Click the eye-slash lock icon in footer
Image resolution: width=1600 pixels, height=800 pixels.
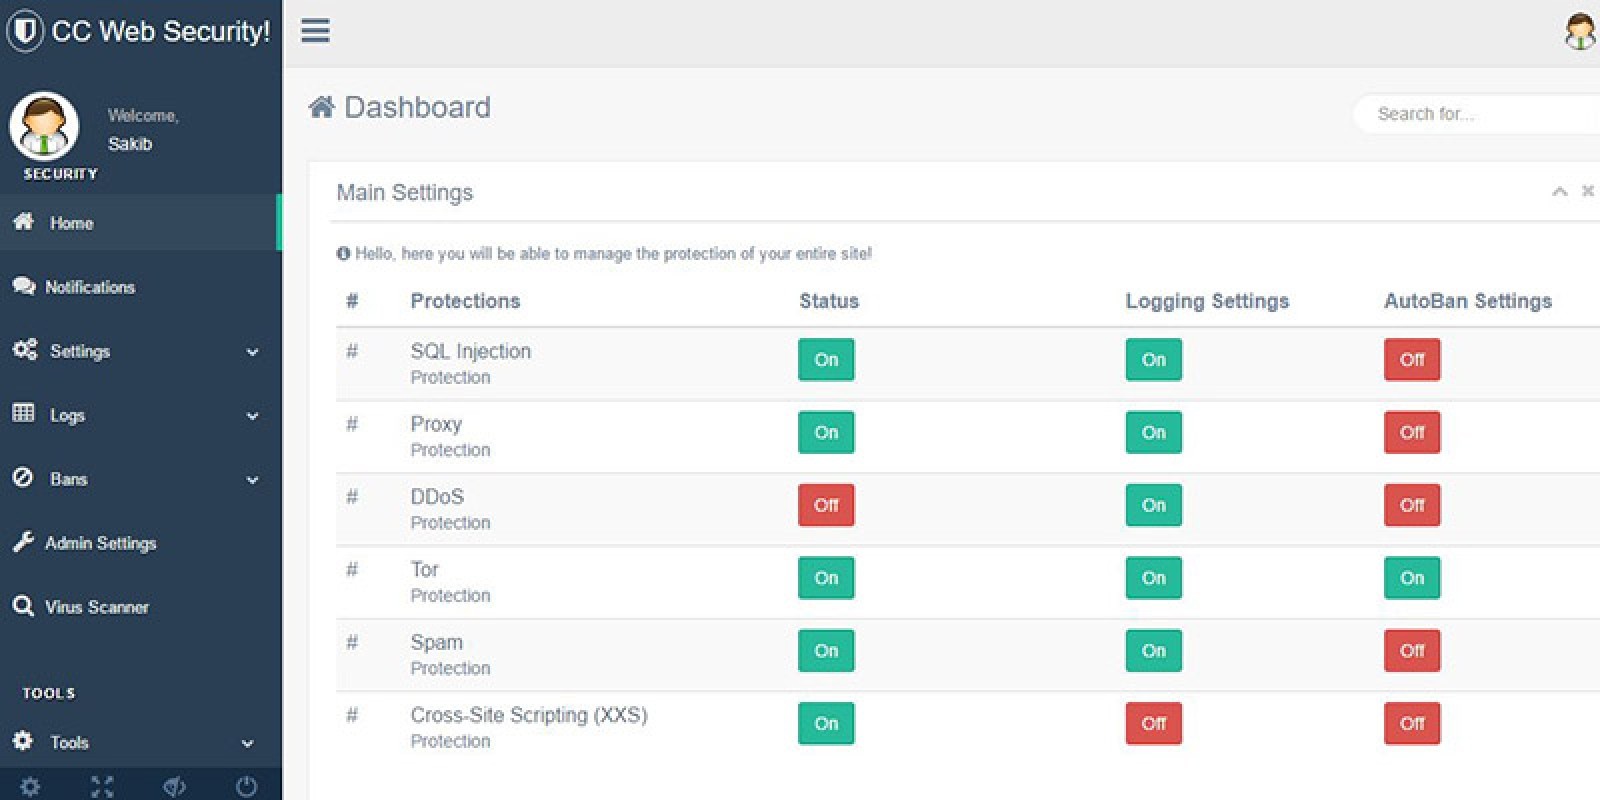click(174, 786)
